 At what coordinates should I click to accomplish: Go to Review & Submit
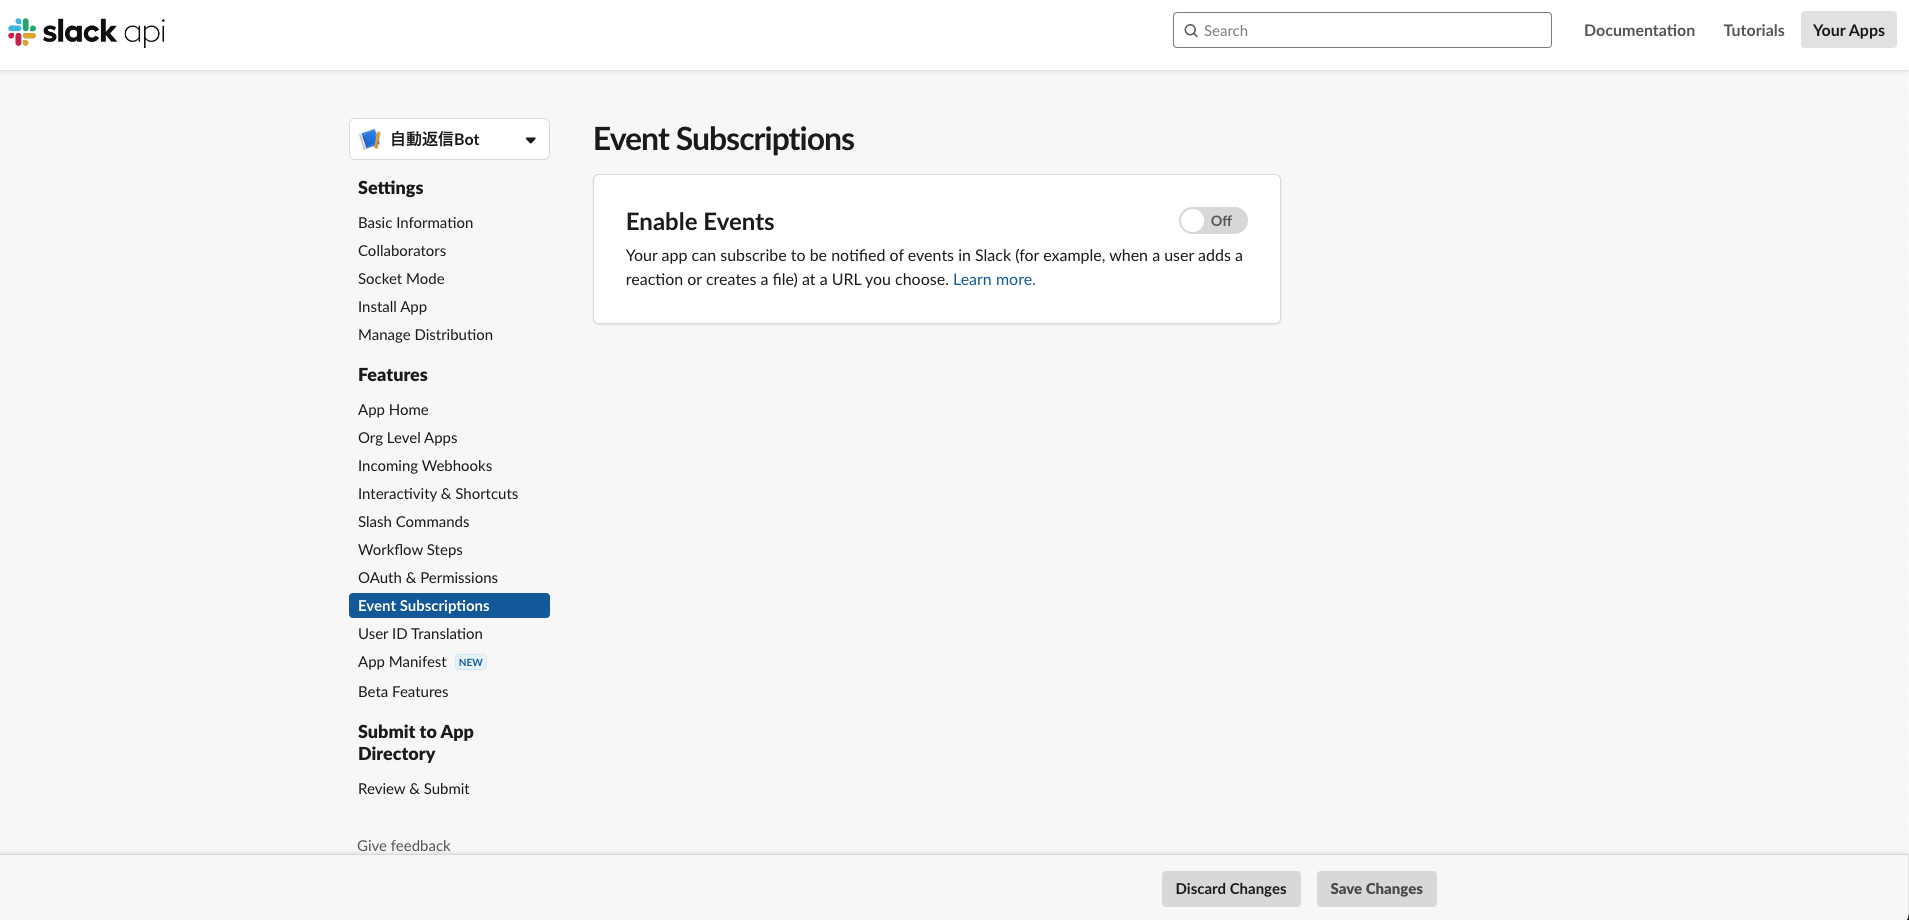pos(413,788)
